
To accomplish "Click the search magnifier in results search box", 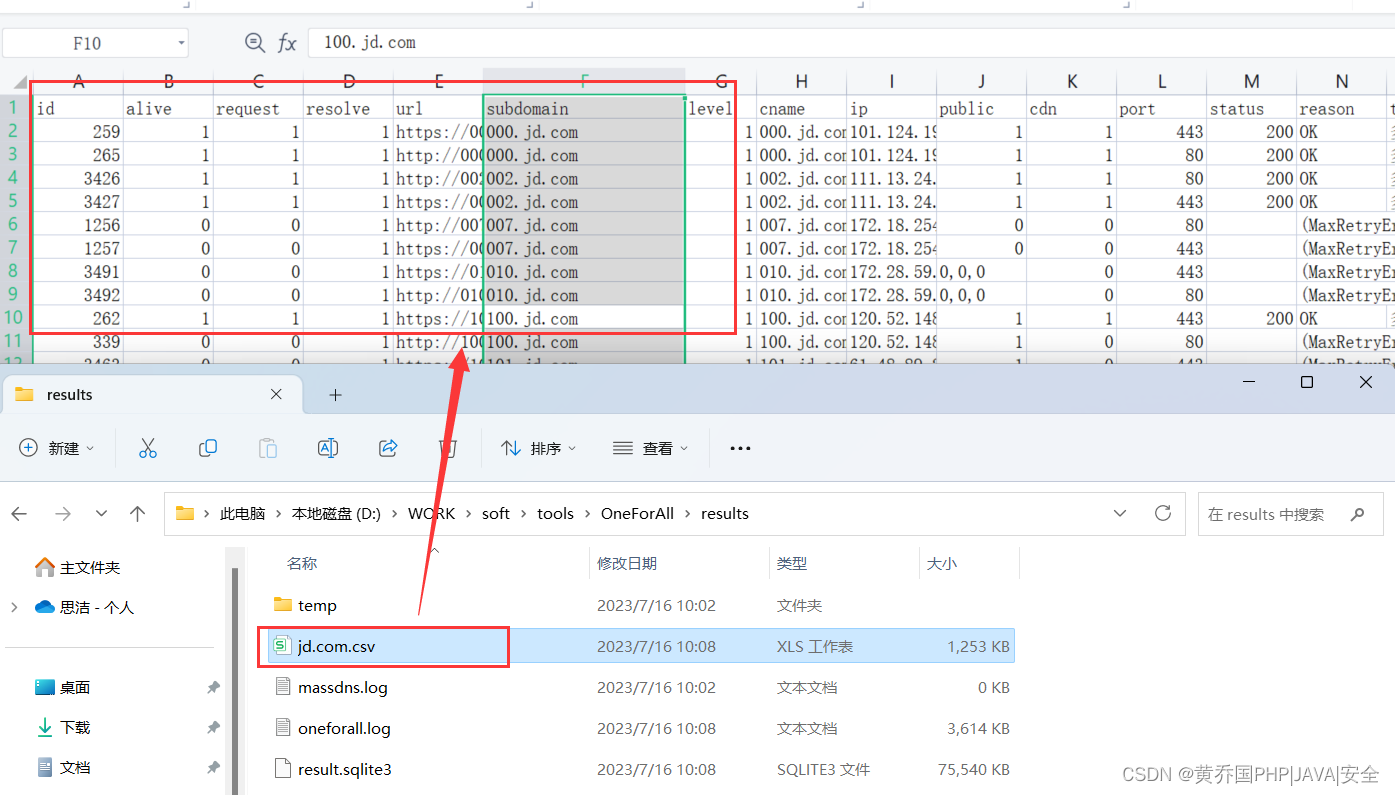I will point(1357,514).
